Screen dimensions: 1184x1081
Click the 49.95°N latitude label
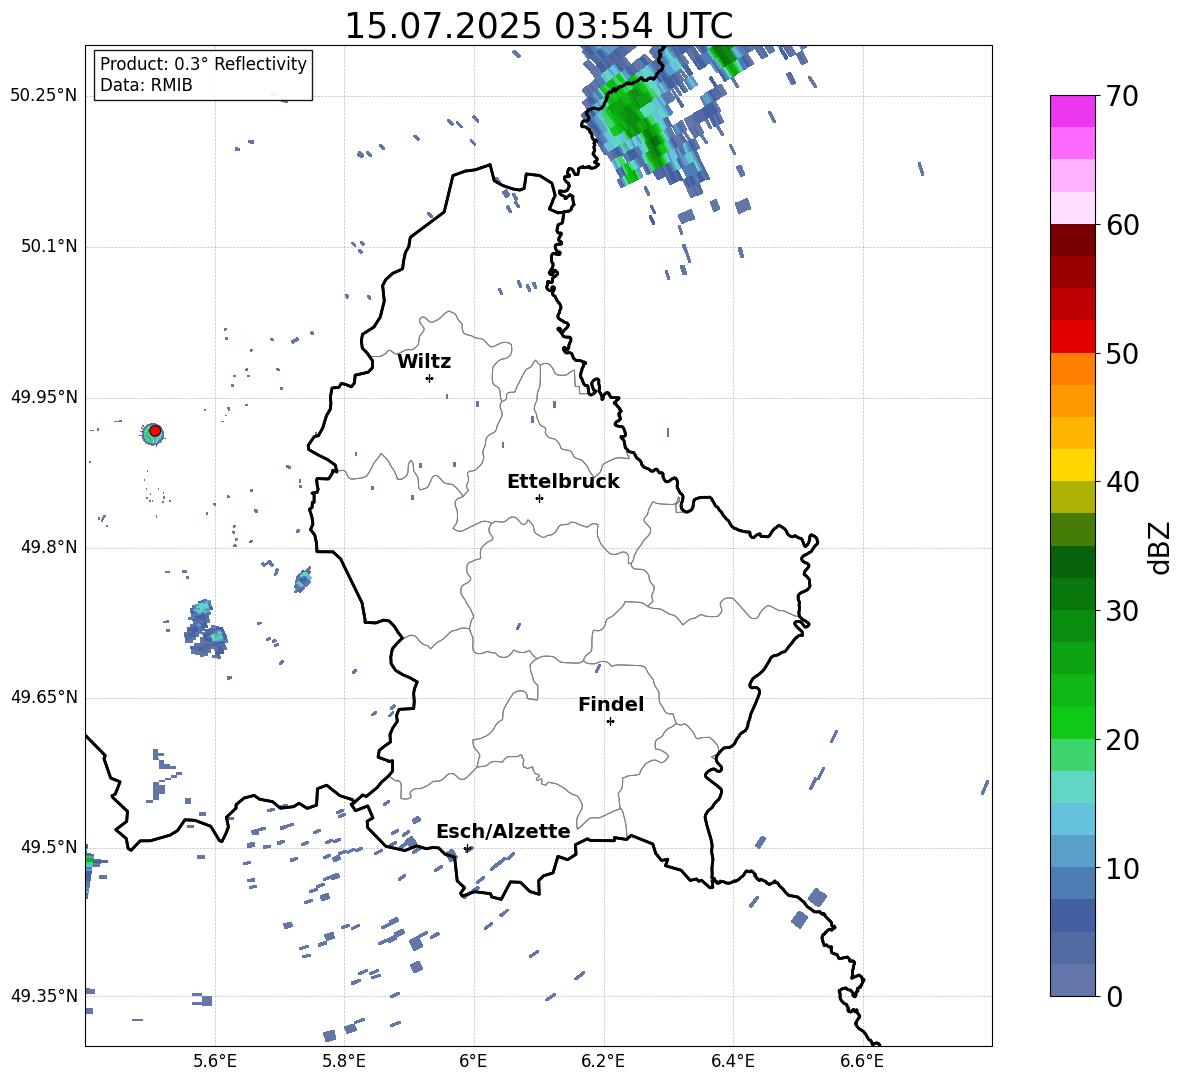tap(44, 397)
